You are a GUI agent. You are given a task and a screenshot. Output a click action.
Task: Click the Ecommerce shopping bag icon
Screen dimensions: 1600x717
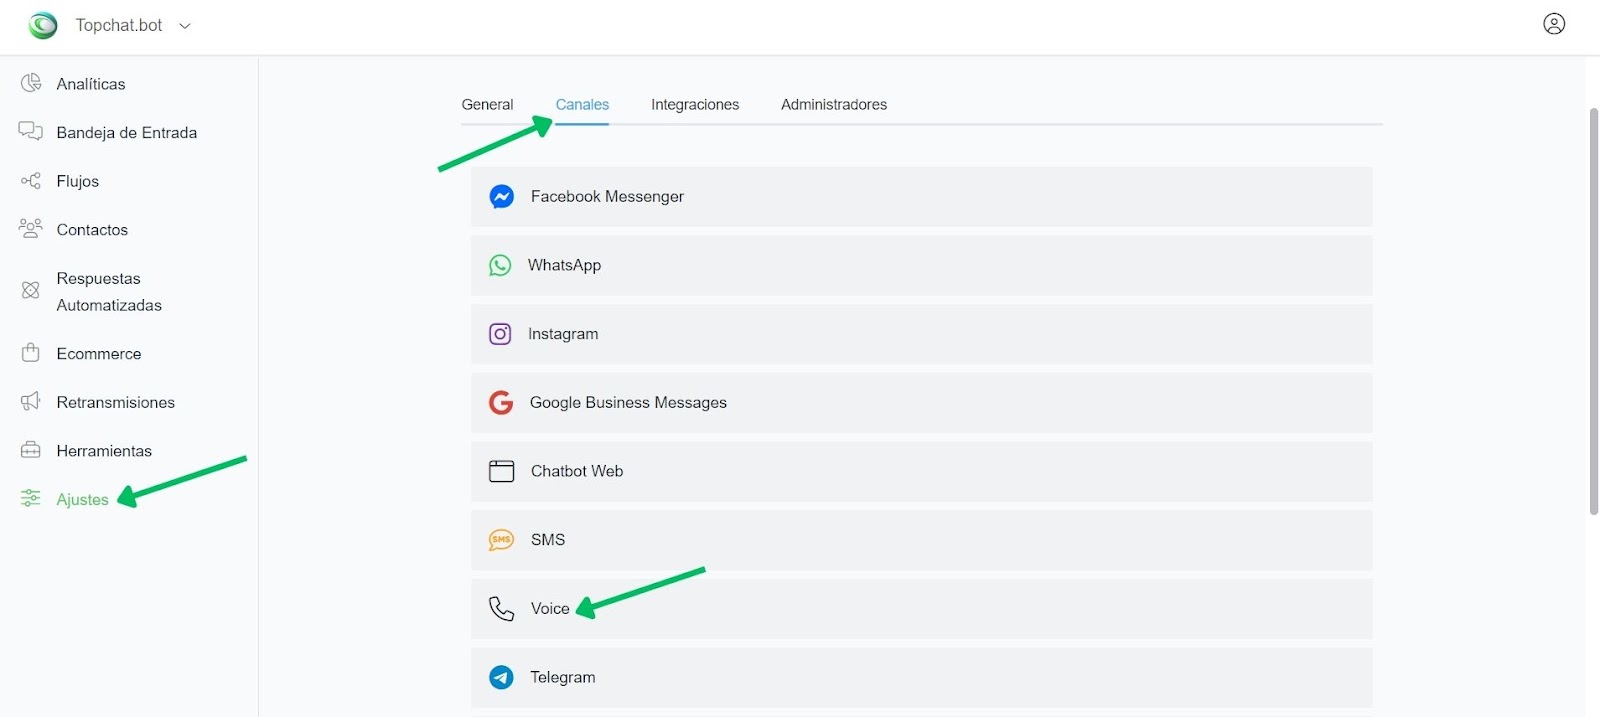click(x=31, y=352)
